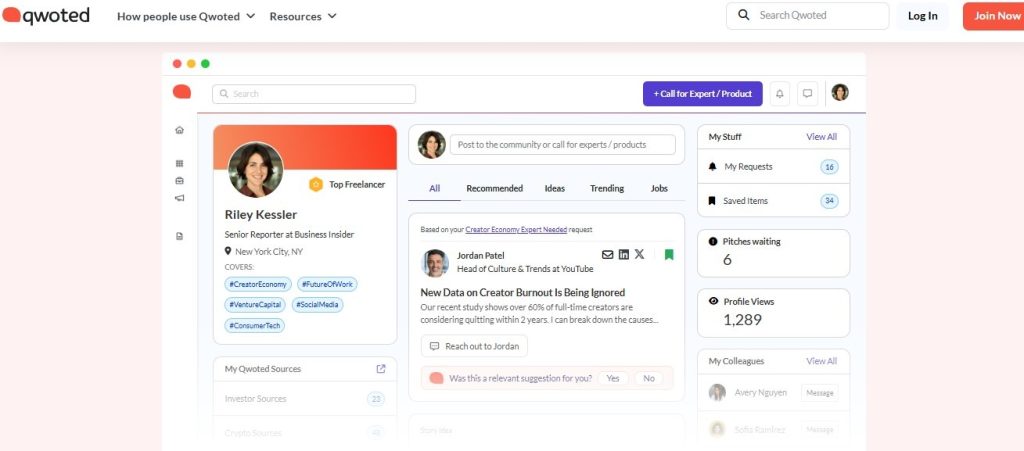Open My Qwoted Sources external link icon

click(381, 369)
